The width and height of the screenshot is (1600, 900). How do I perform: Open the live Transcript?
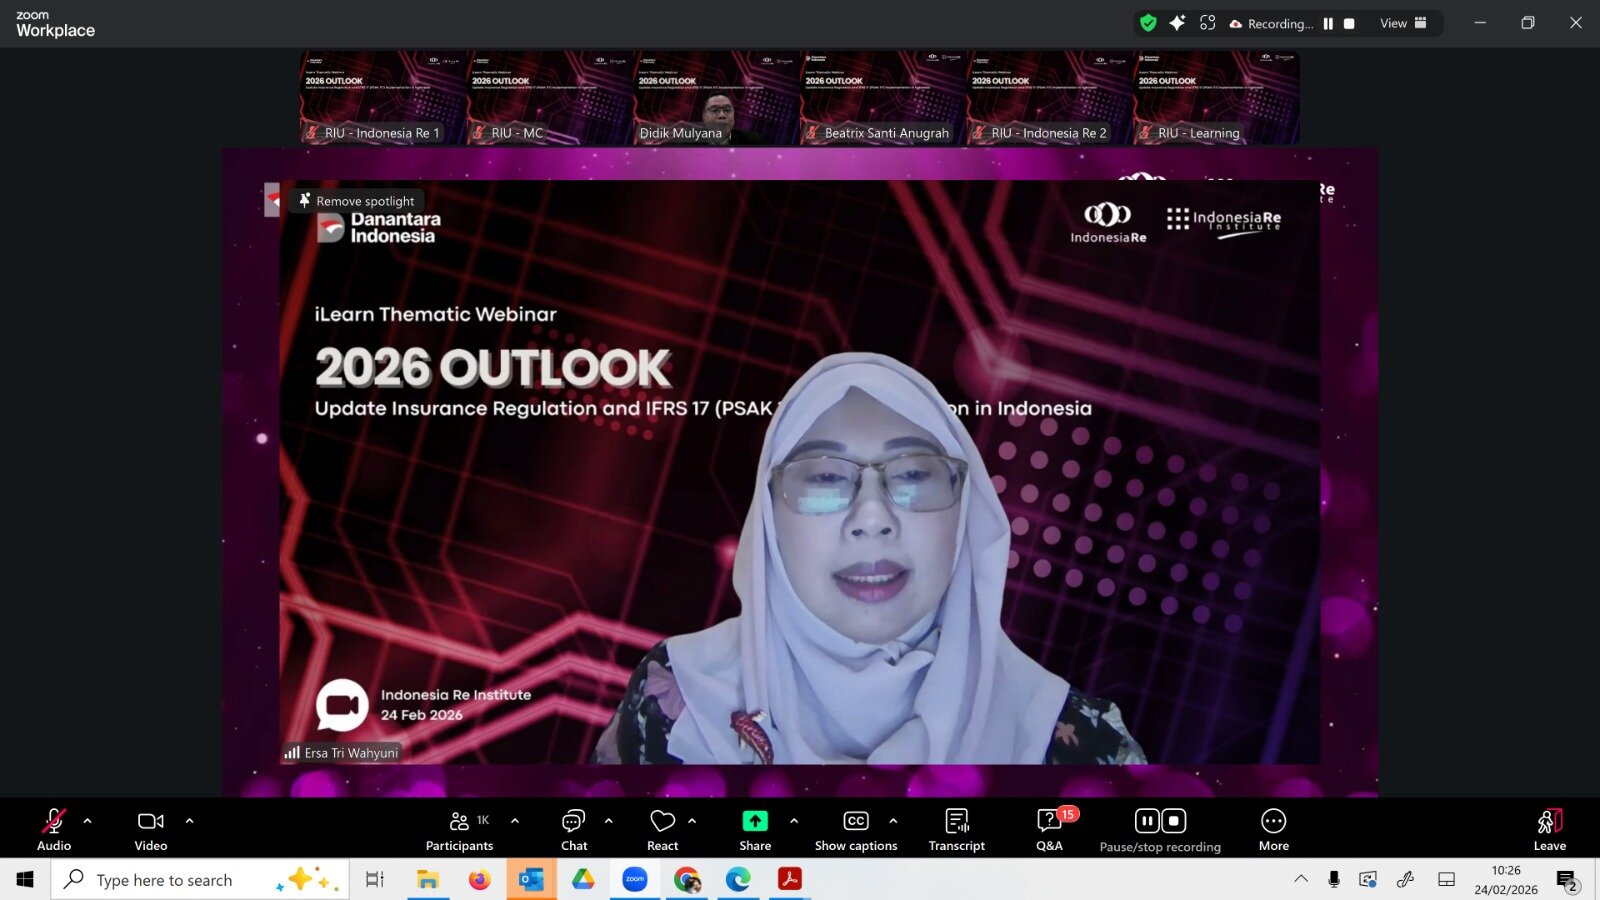[957, 823]
